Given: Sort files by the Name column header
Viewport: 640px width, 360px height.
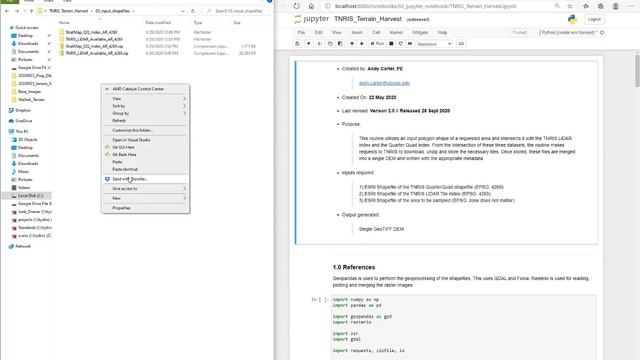Looking at the screenshot, I should 64,22.
